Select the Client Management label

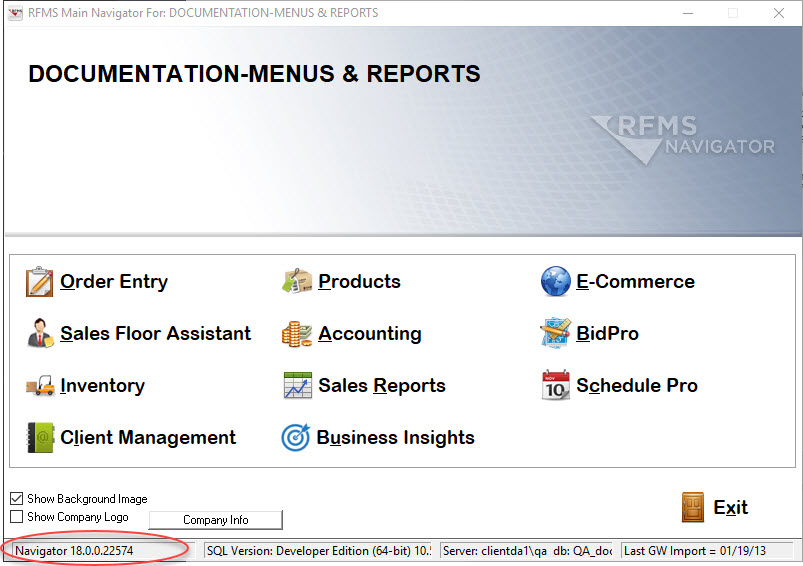point(148,437)
